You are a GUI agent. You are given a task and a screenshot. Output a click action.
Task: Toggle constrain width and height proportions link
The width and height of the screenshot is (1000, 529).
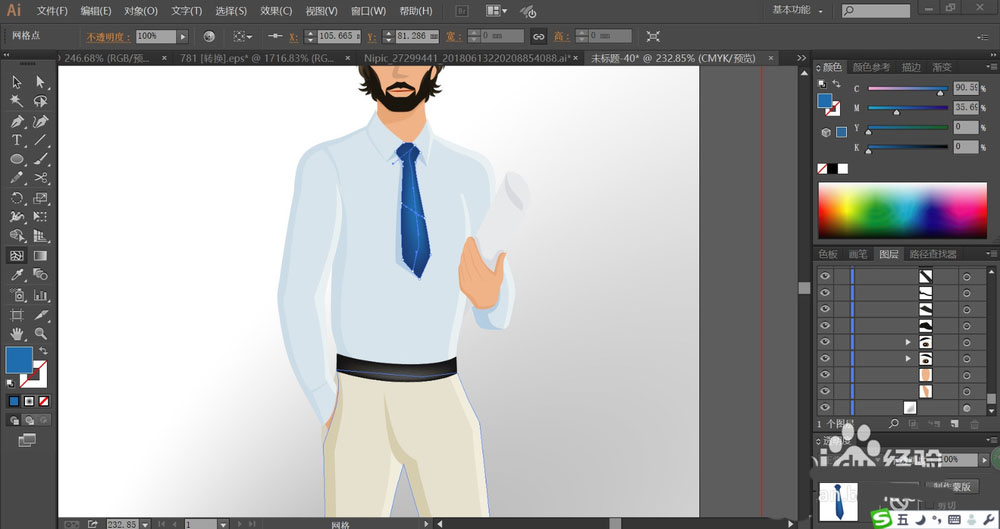click(539, 37)
